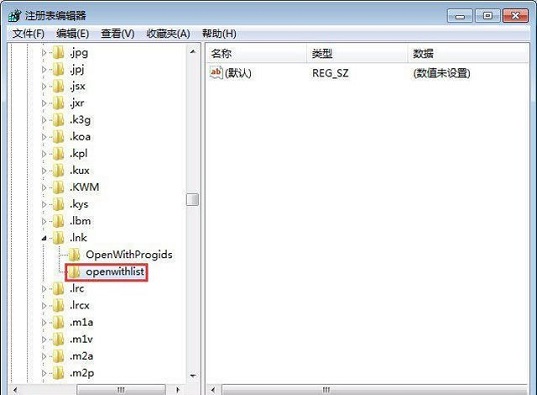Collapse the .lnk tree node arrow
This screenshot has height=395, width=537.
pyautogui.click(x=44, y=238)
